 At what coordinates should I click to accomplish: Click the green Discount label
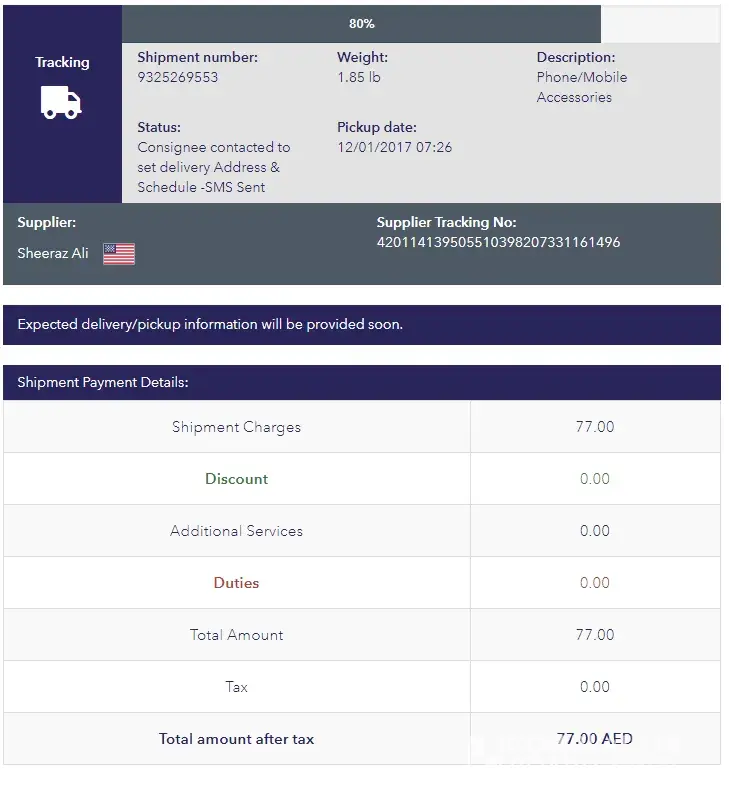(236, 479)
